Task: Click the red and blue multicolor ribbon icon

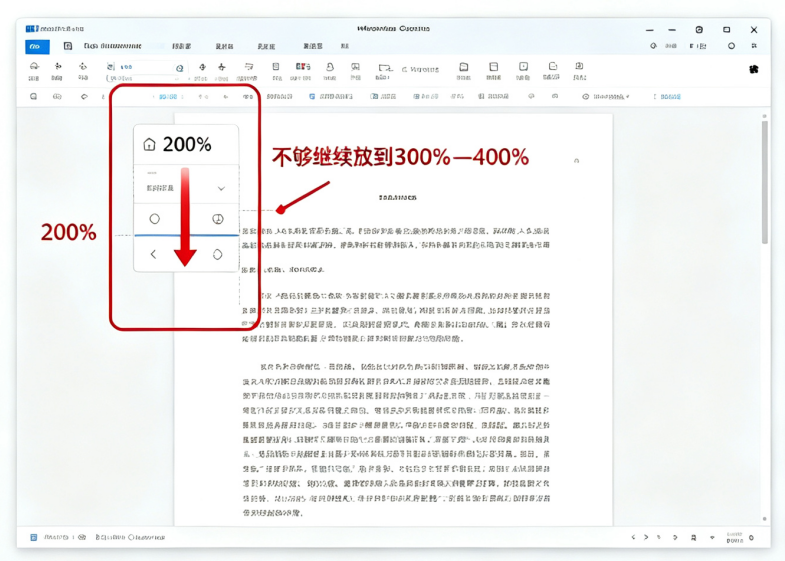Action: pos(303,67)
